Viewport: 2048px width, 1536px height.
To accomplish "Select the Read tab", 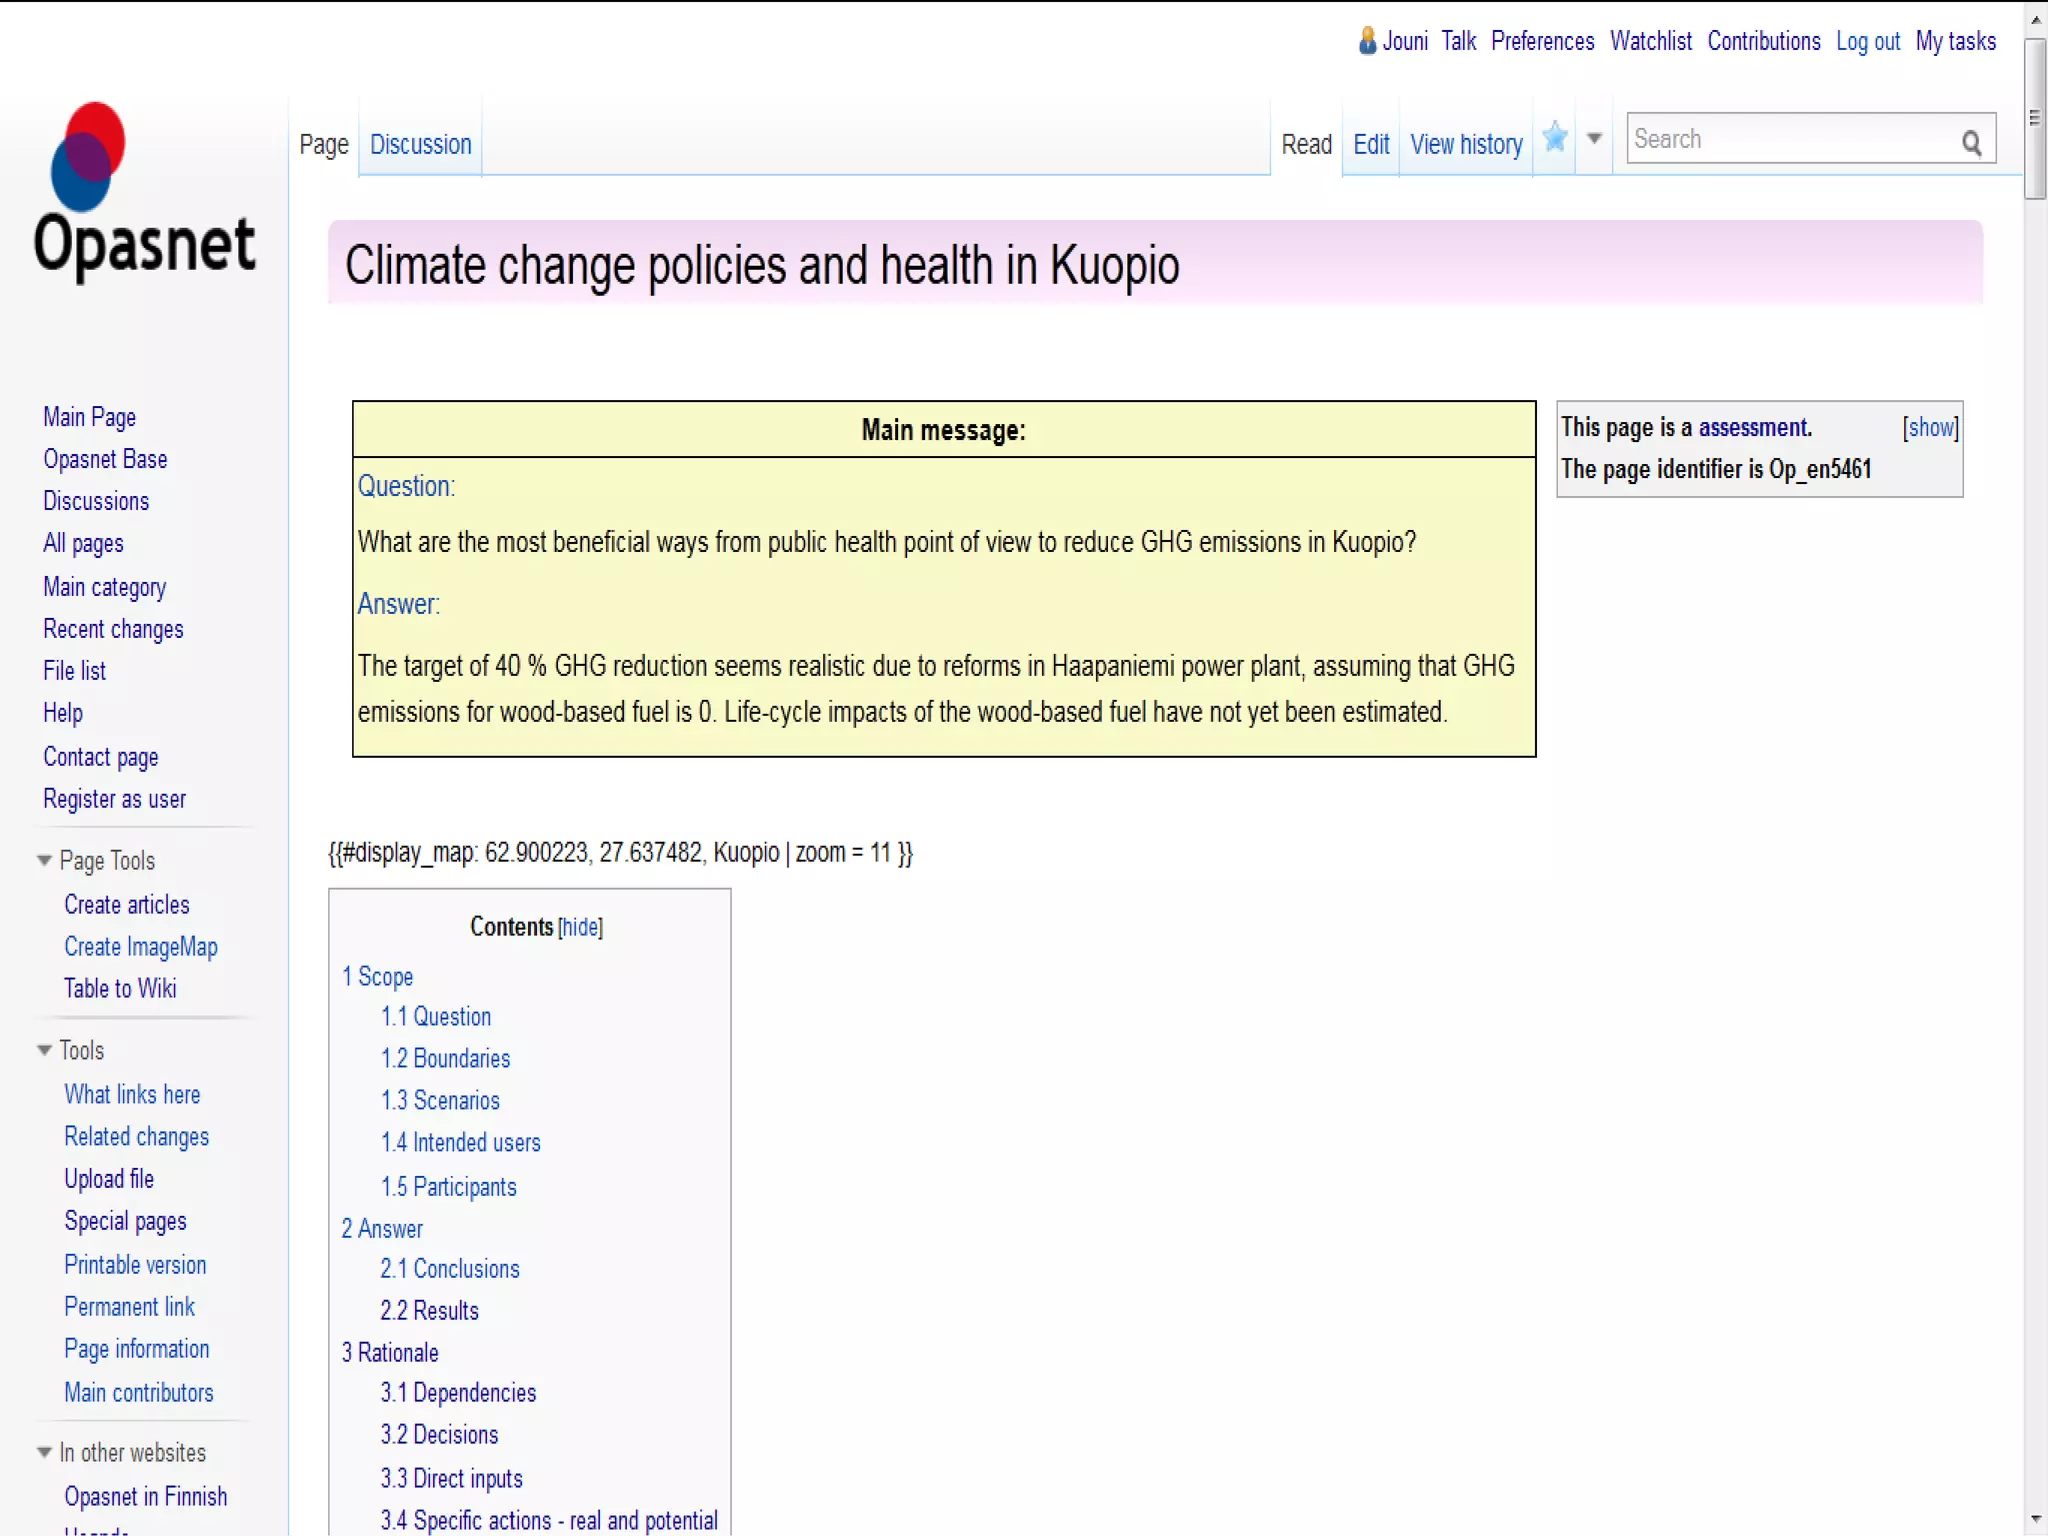I will click(x=1306, y=145).
